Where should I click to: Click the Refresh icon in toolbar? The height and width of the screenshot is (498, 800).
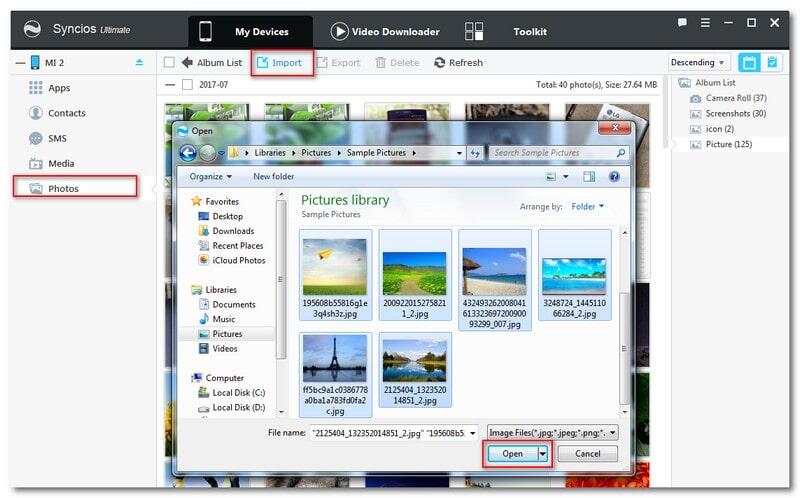(440, 62)
